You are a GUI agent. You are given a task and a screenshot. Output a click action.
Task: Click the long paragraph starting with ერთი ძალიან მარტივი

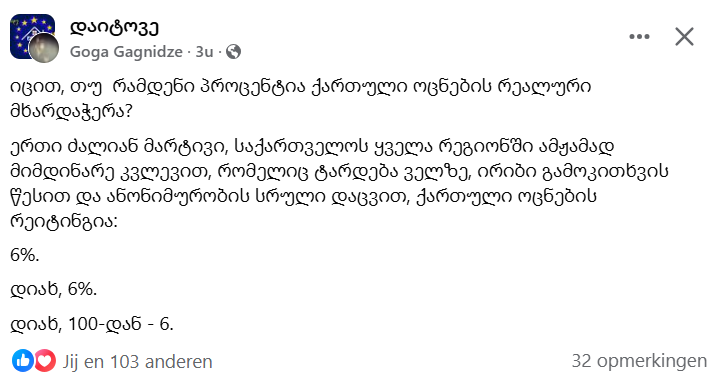point(339,184)
